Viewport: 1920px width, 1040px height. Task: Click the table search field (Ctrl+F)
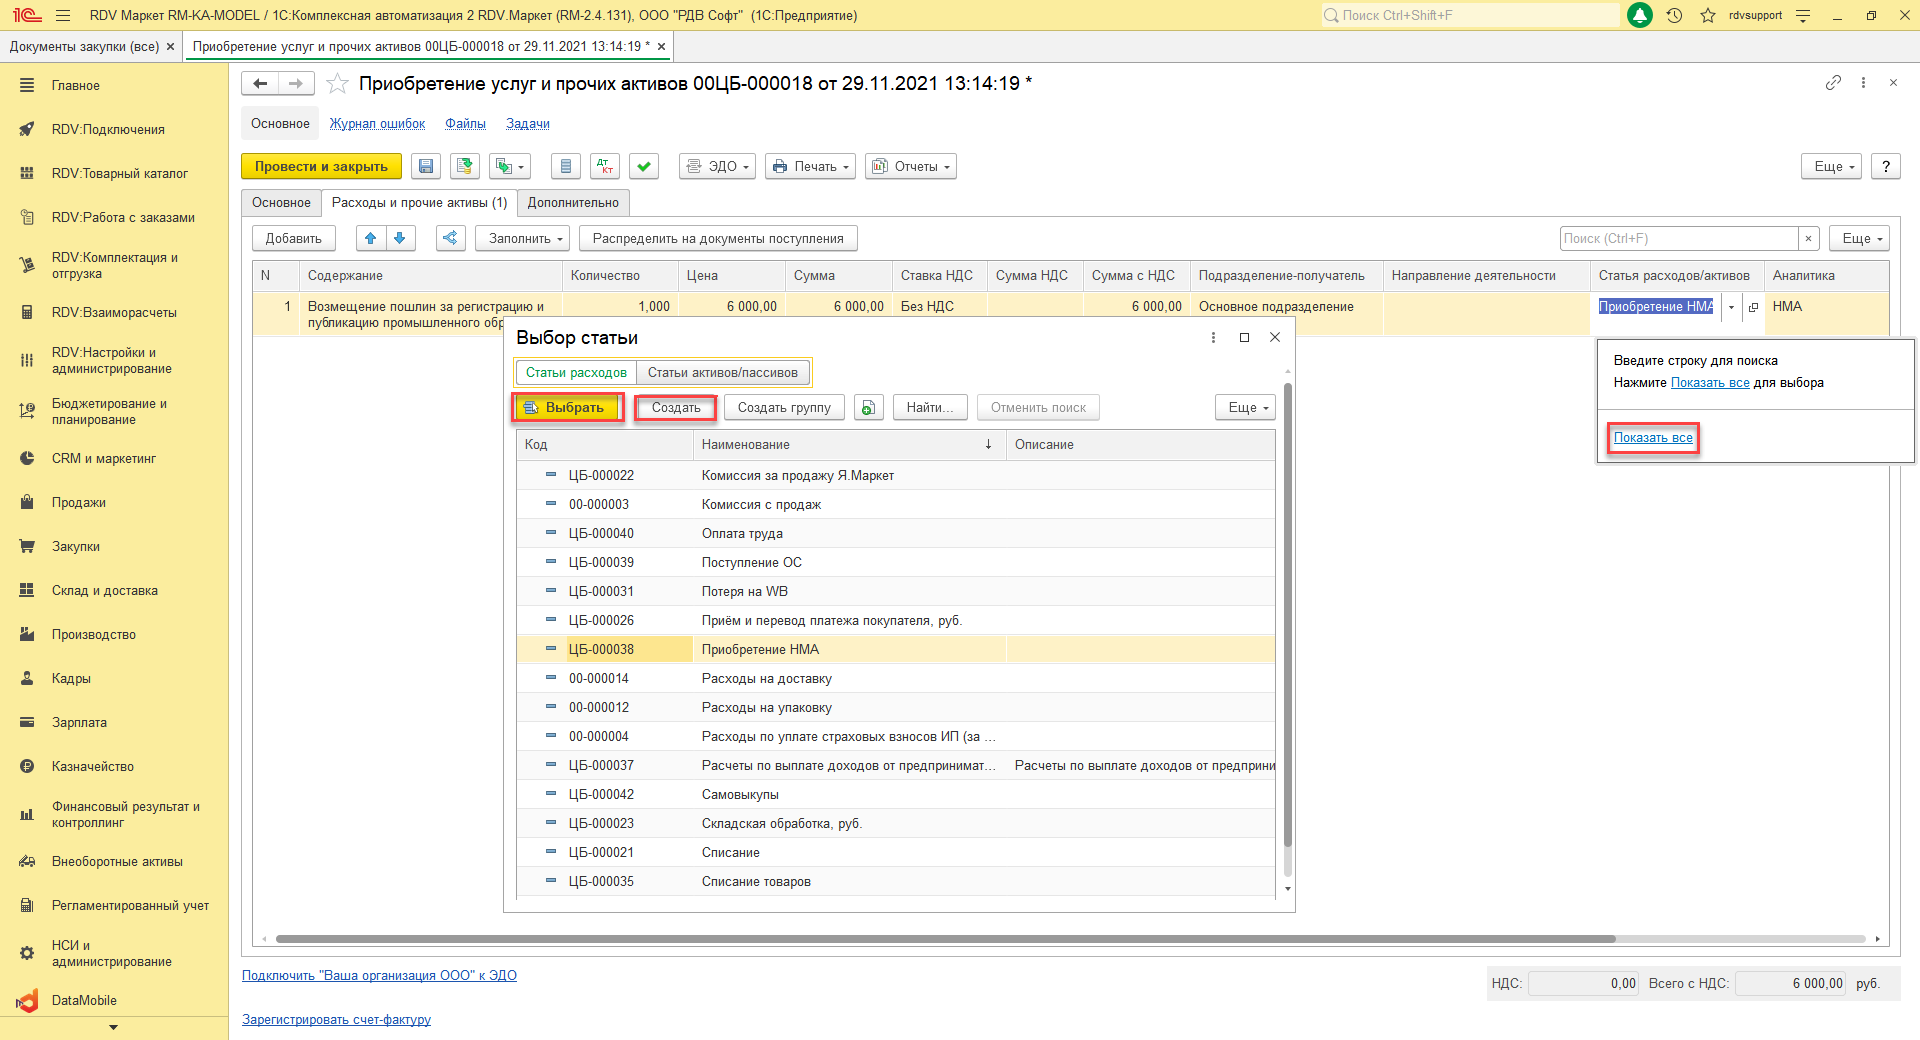[x=1678, y=239]
